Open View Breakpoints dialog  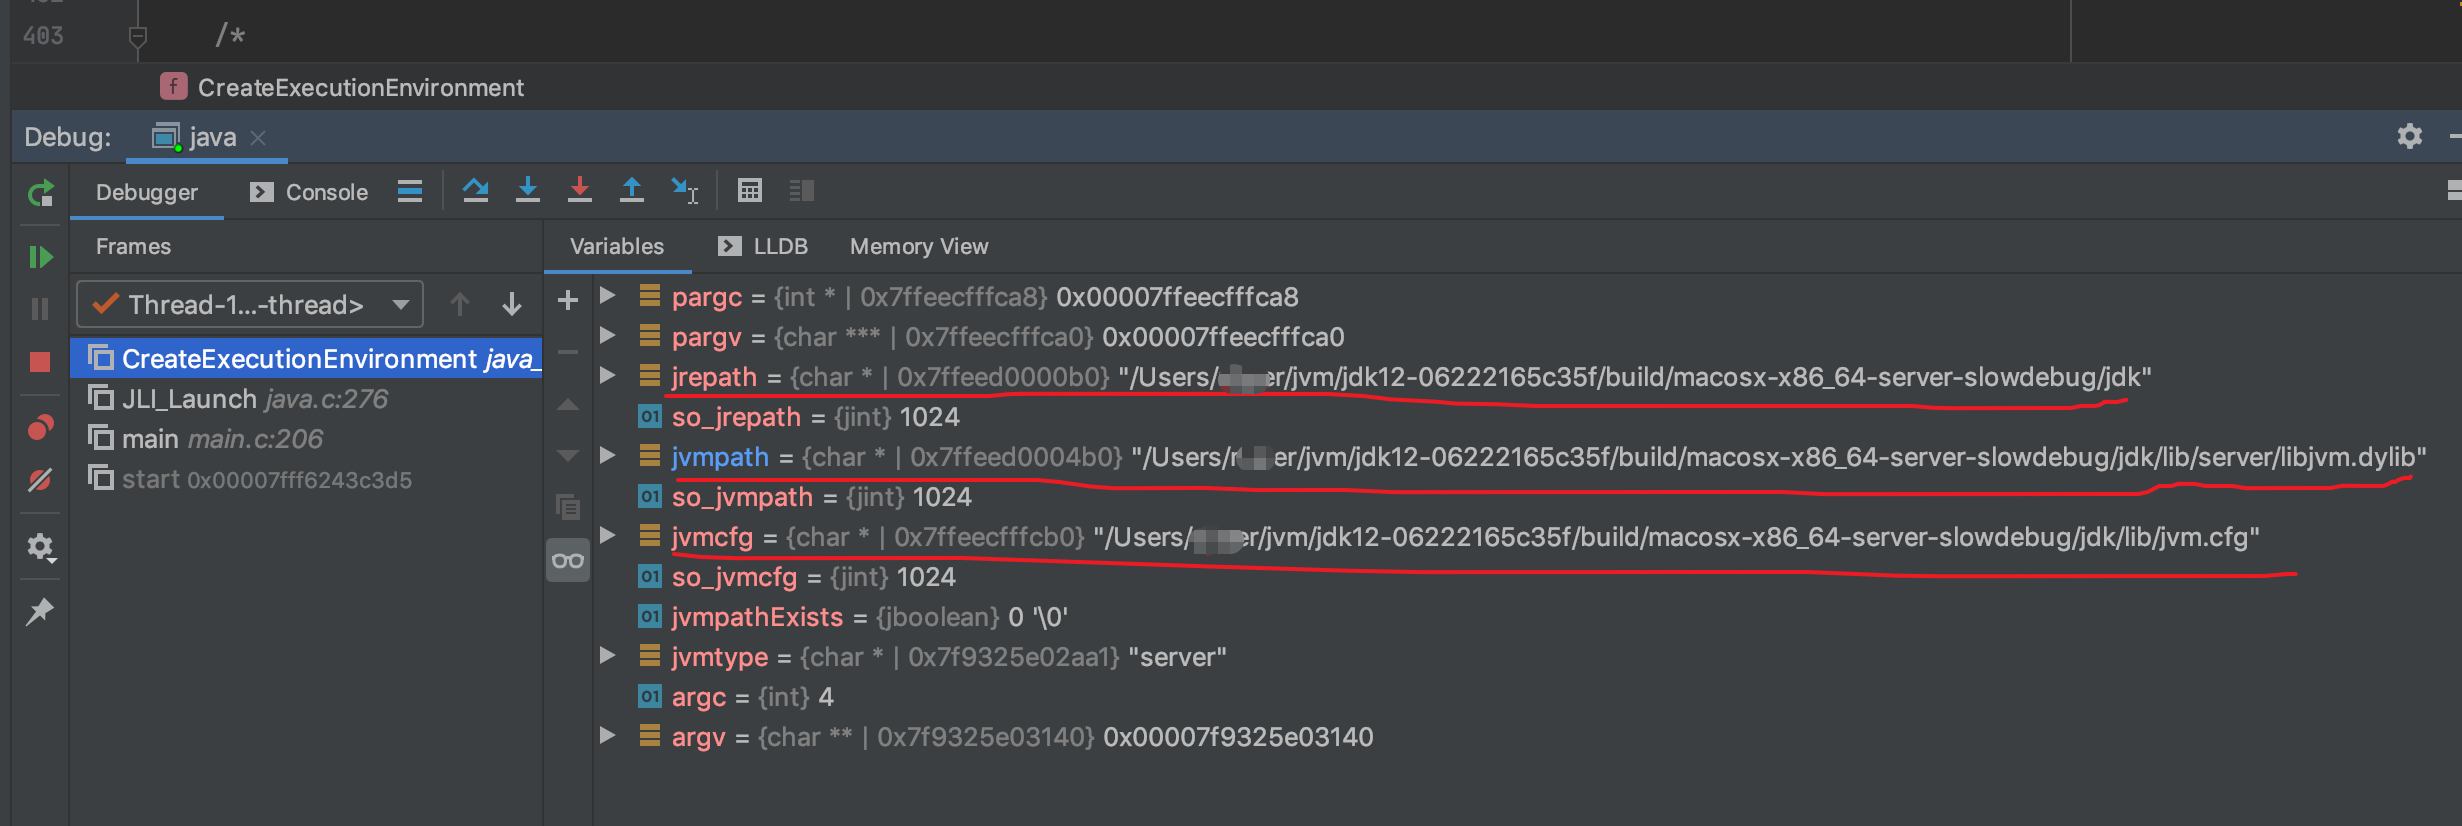(40, 428)
